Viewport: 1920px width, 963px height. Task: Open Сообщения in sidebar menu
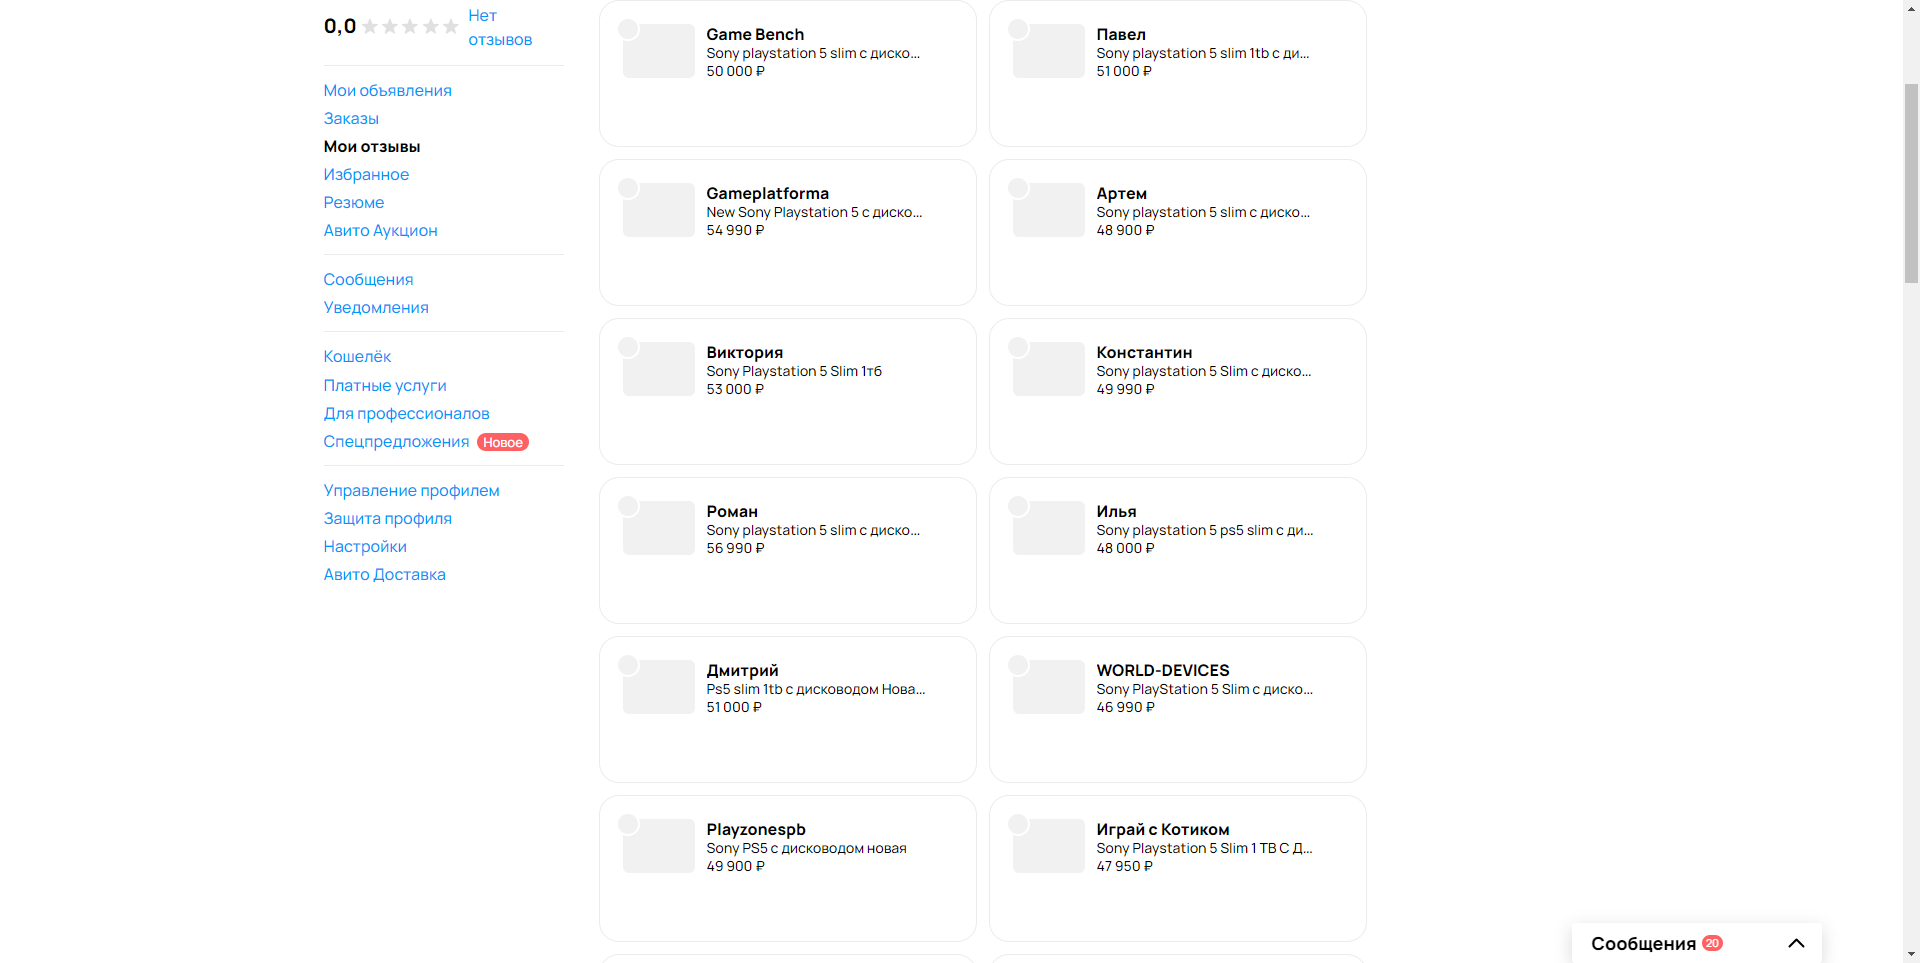[x=368, y=279]
